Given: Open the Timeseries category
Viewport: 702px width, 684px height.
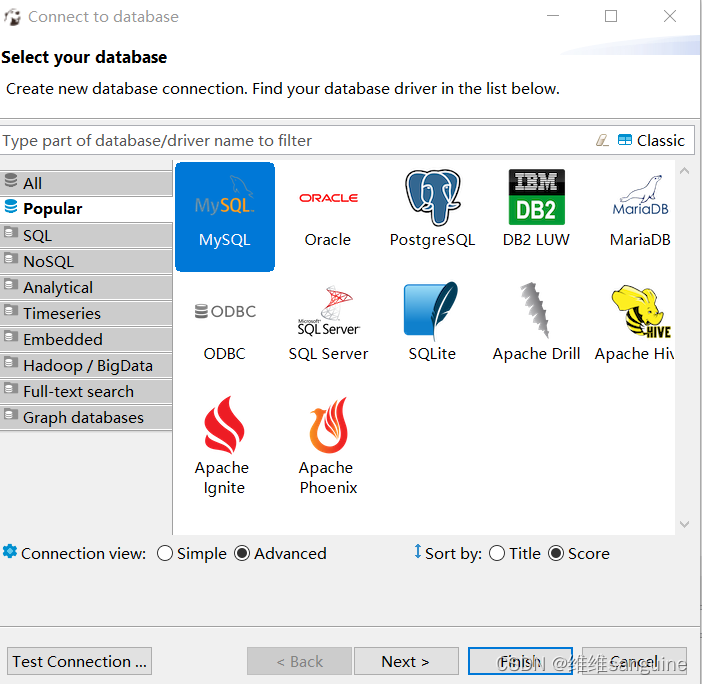Looking at the screenshot, I should click(86, 313).
